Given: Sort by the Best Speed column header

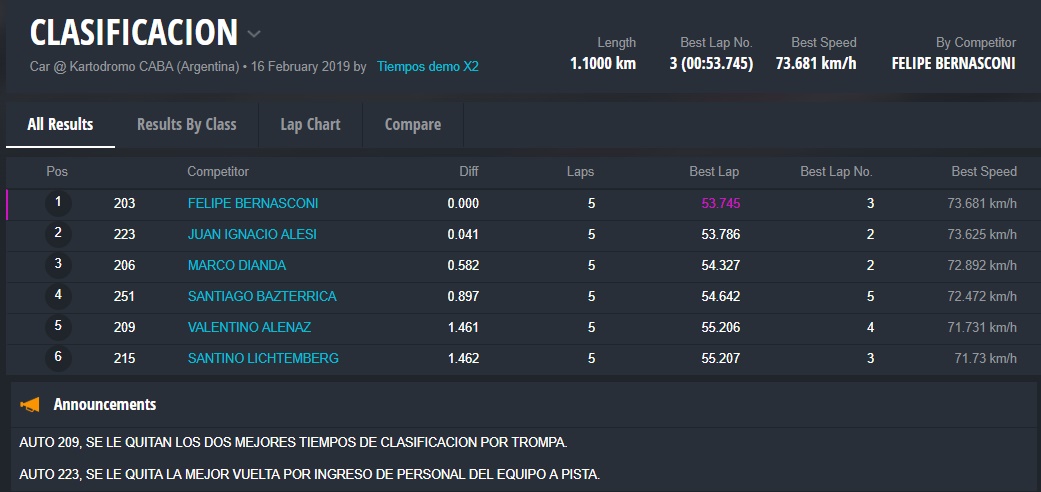Looking at the screenshot, I should (984, 172).
